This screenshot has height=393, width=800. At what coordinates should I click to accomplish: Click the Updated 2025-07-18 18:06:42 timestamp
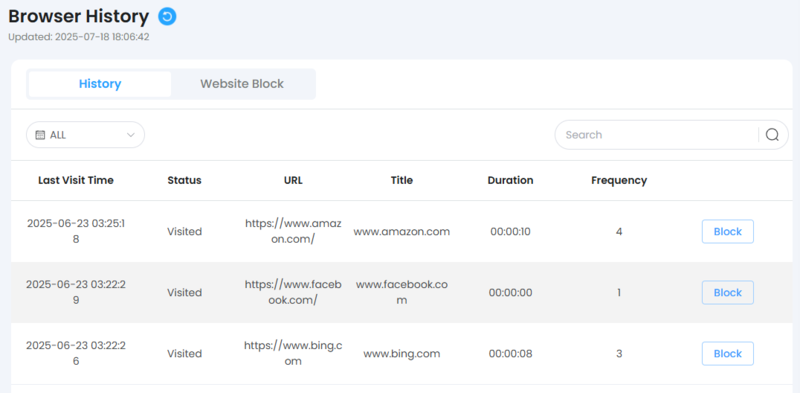(x=79, y=37)
